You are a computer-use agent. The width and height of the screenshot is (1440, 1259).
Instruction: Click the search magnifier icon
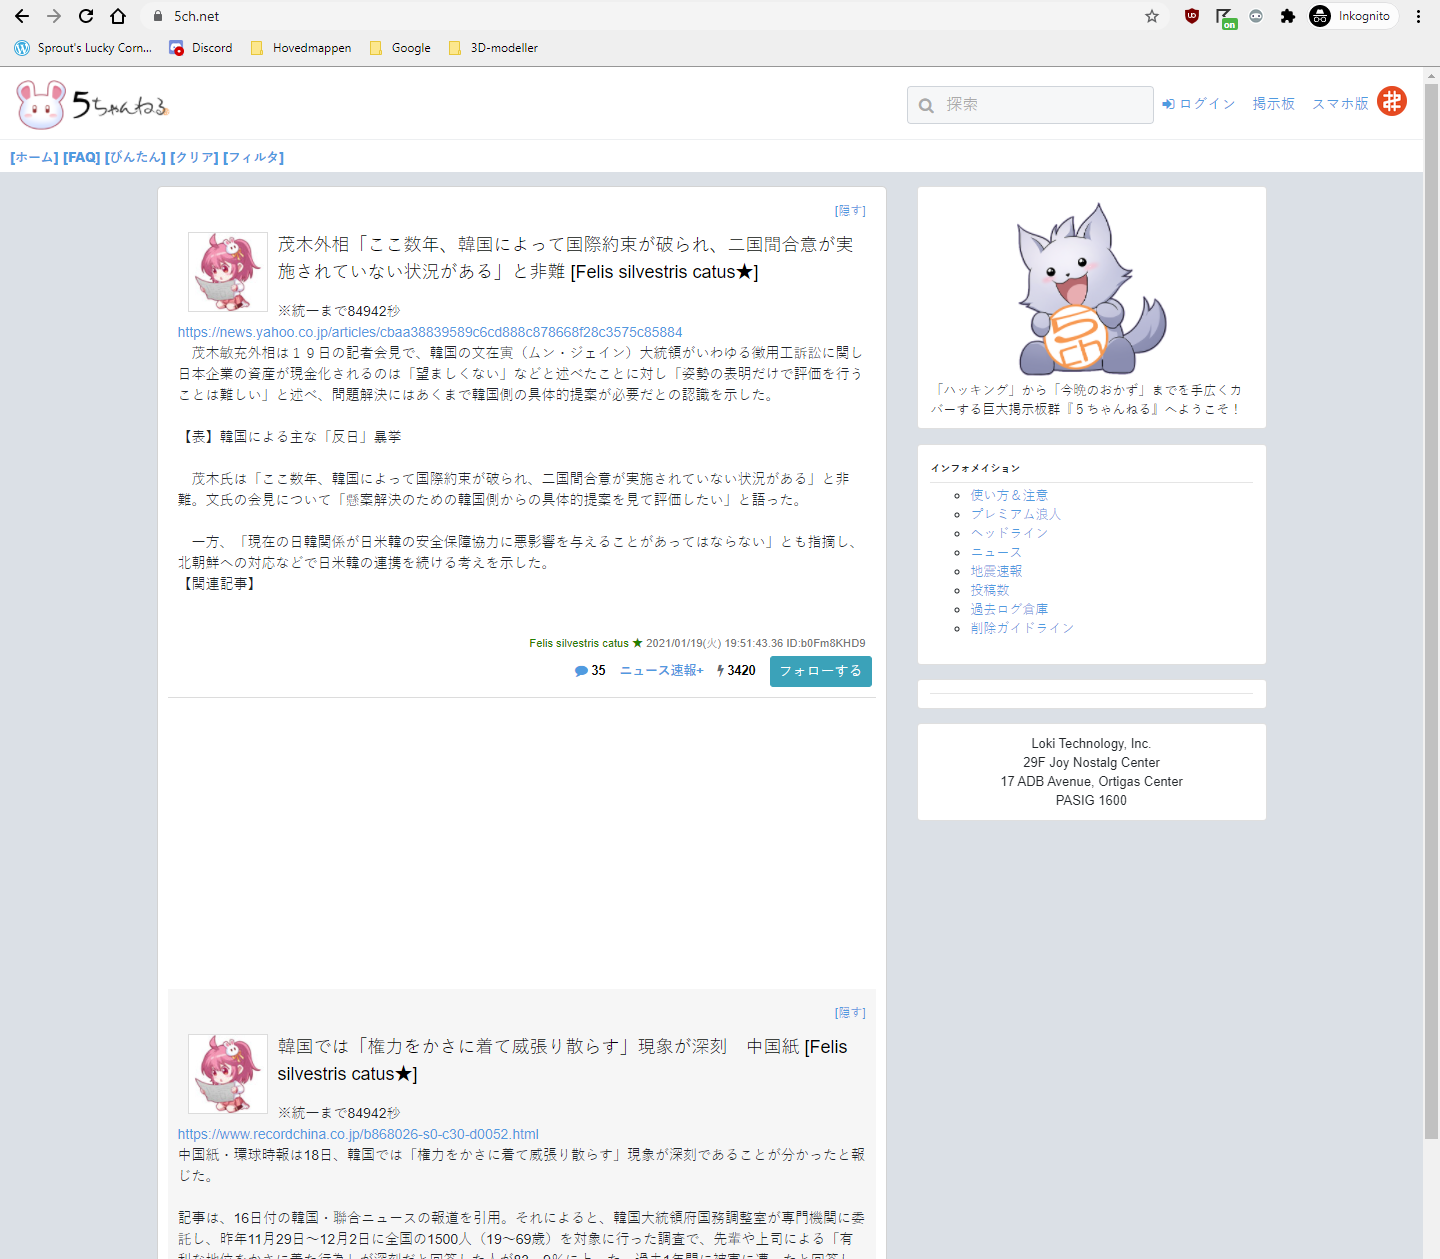(x=925, y=105)
